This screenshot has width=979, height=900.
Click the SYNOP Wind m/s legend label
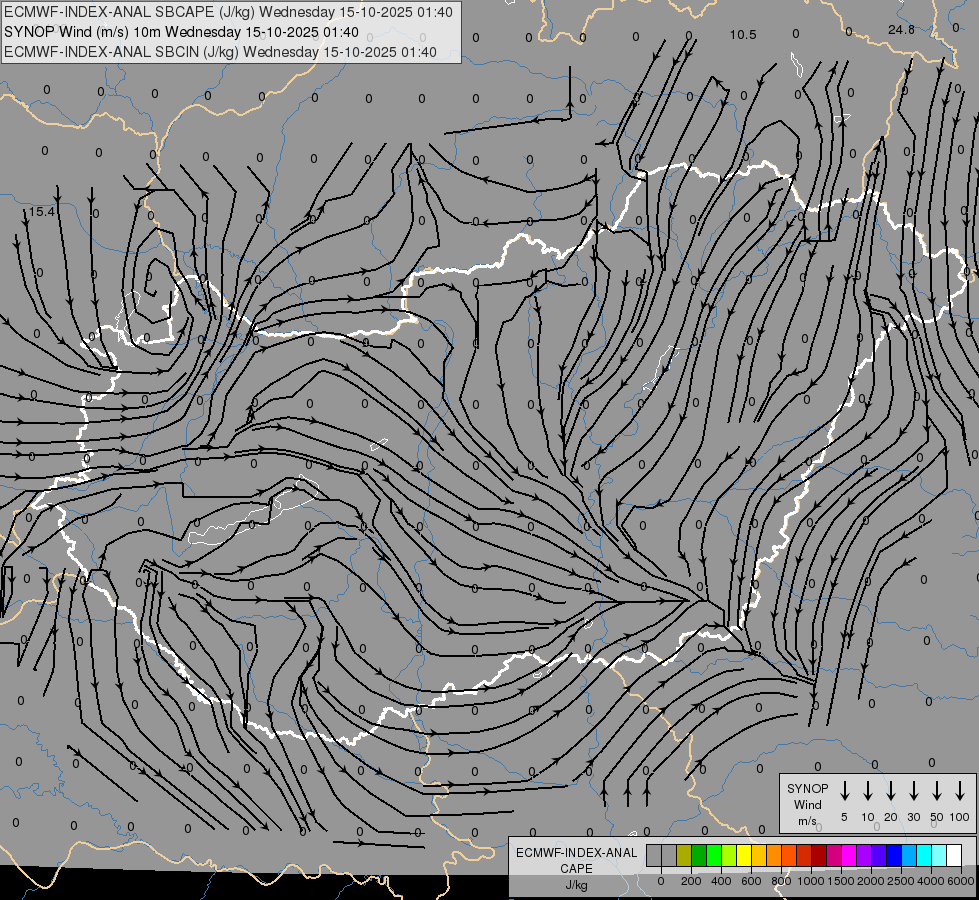(x=807, y=804)
